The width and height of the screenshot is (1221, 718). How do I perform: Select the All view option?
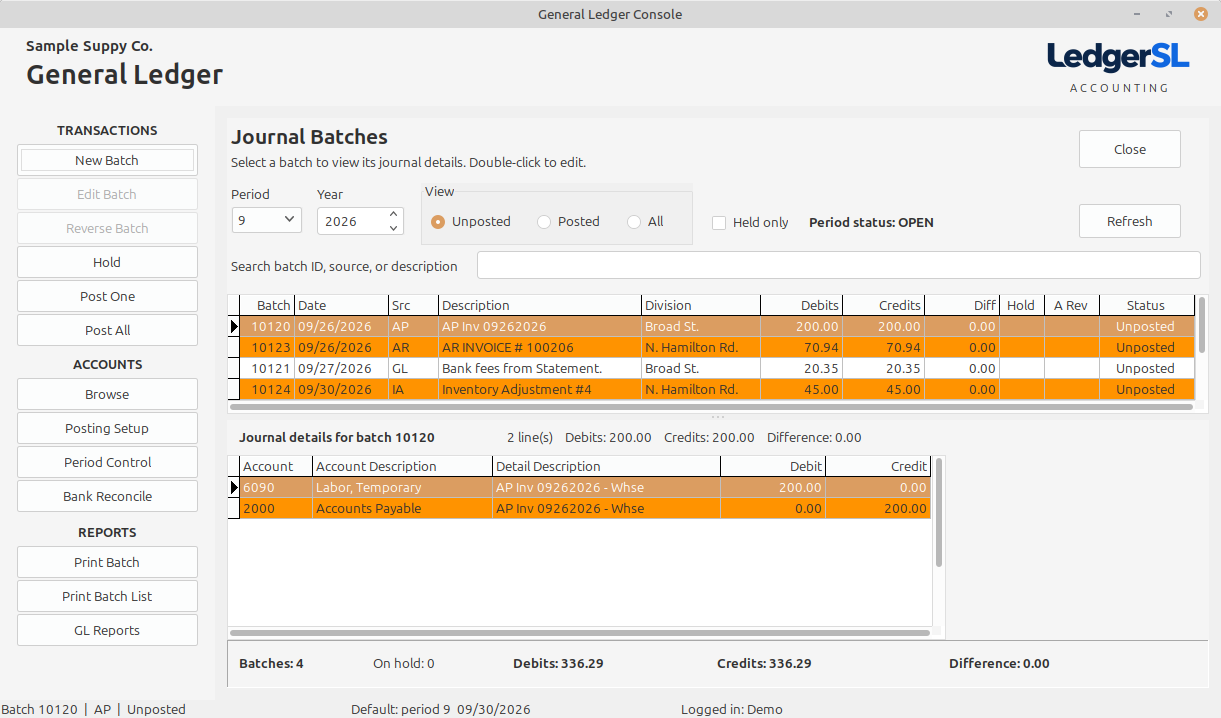(x=645, y=221)
